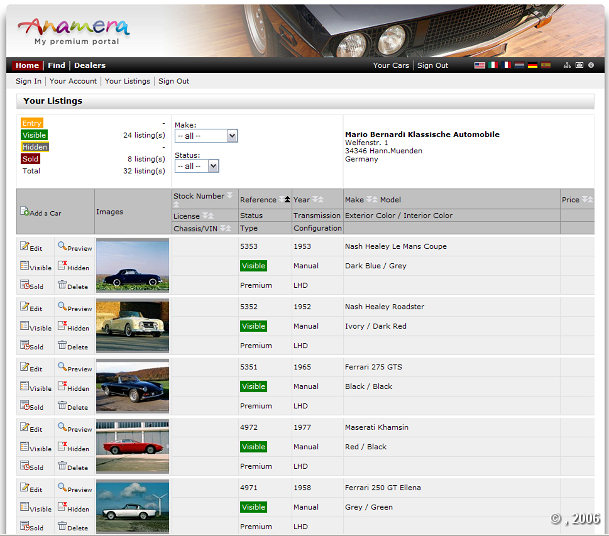Open the Status filter dropdown

[x=197, y=166]
